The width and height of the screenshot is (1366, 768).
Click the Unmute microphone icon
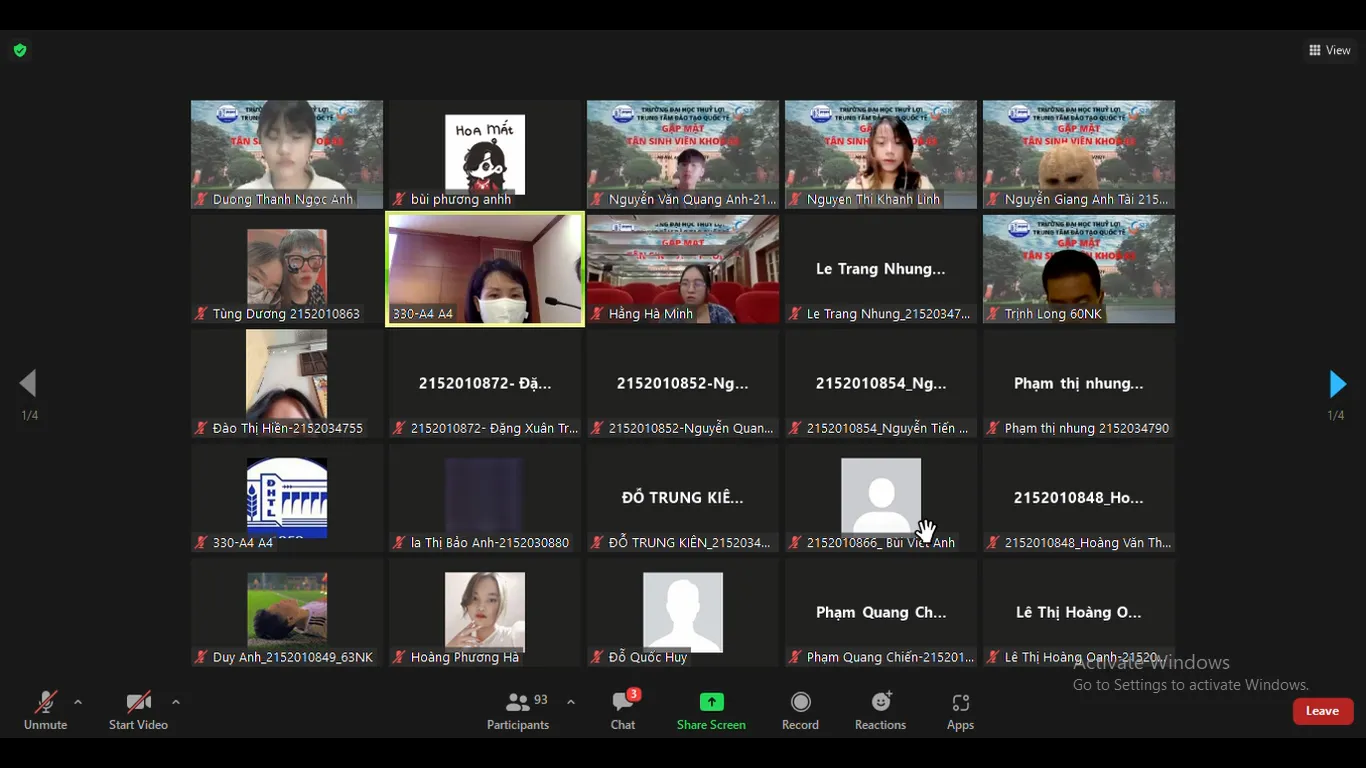tap(45, 703)
